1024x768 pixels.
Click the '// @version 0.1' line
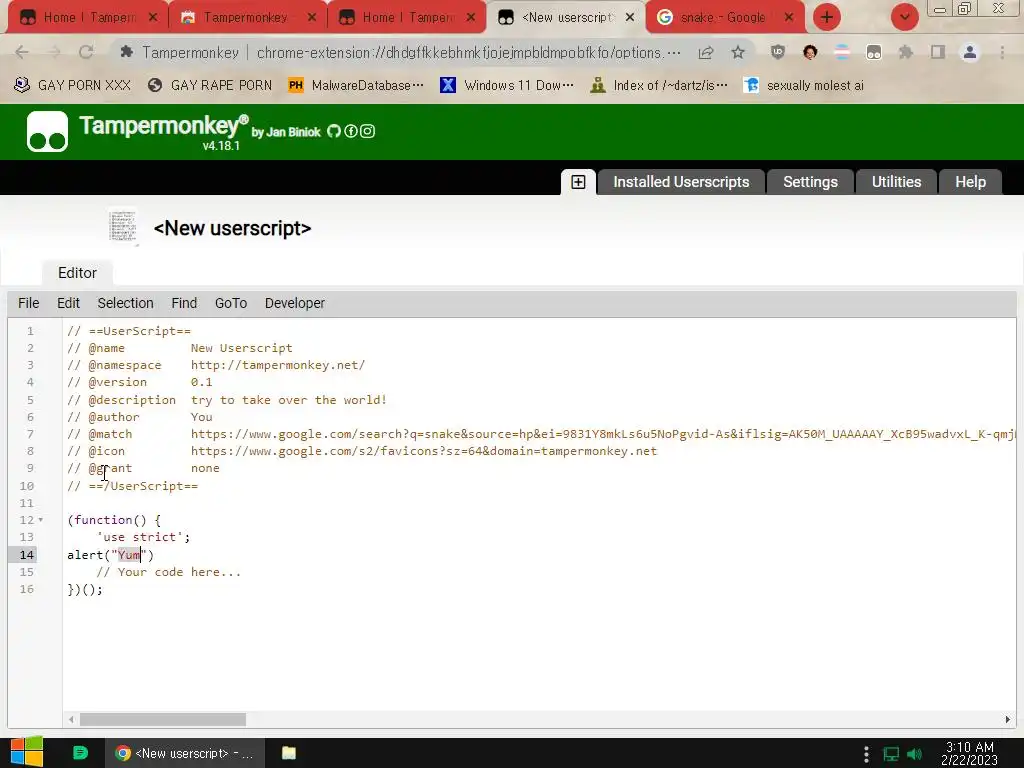(x=140, y=382)
